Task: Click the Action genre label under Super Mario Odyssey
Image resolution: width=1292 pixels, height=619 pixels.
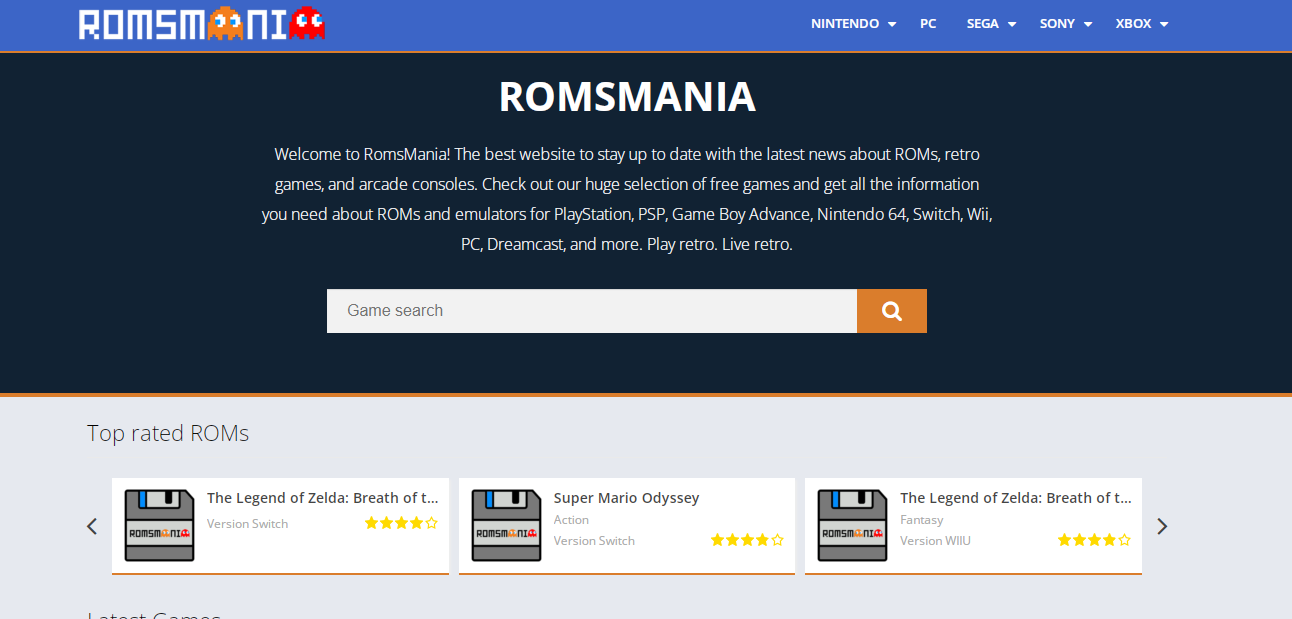Action: (571, 519)
